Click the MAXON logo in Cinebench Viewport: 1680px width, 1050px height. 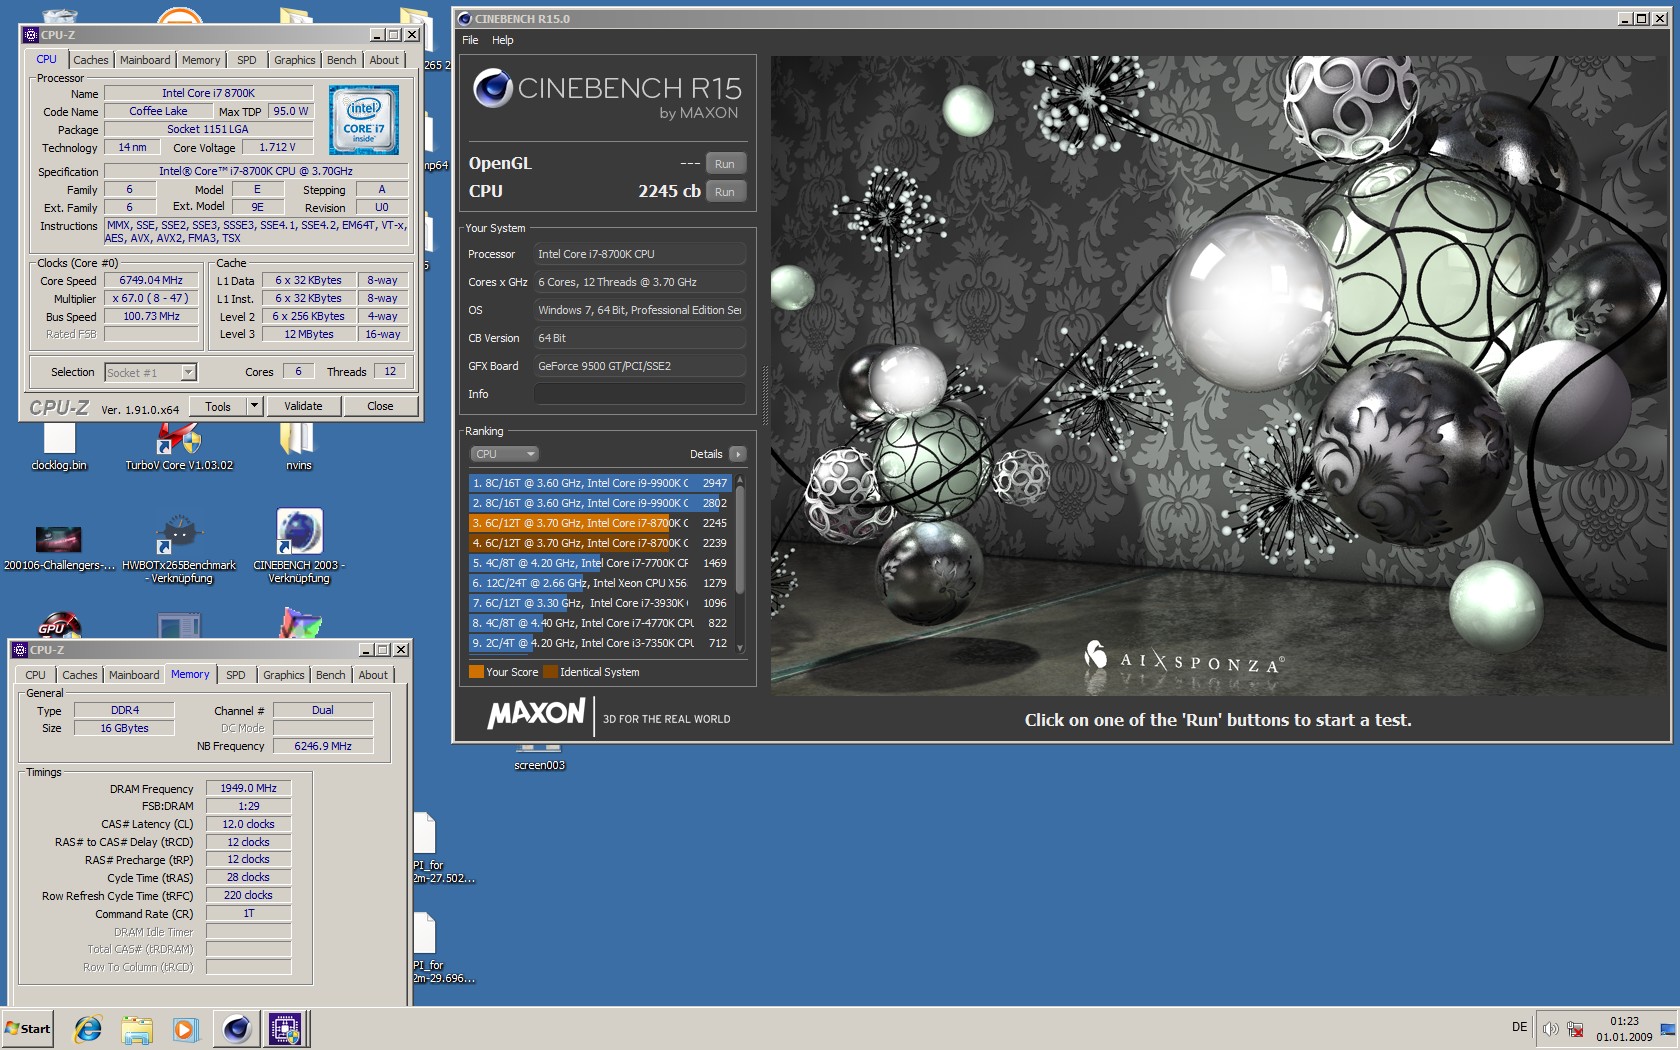pos(536,713)
